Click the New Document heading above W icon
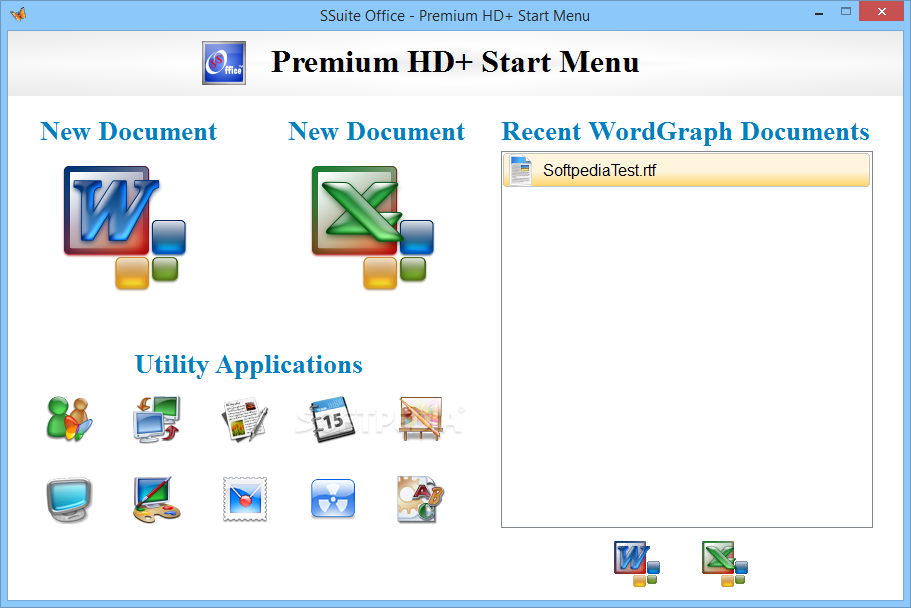Viewport: 911px width, 608px height. click(128, 131)
